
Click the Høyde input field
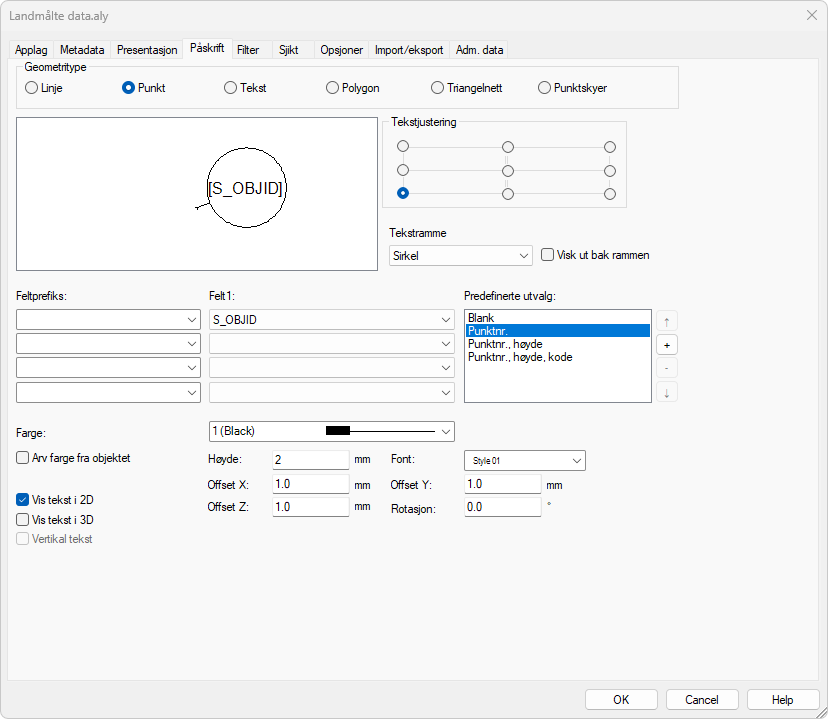(x=309, y=460)
